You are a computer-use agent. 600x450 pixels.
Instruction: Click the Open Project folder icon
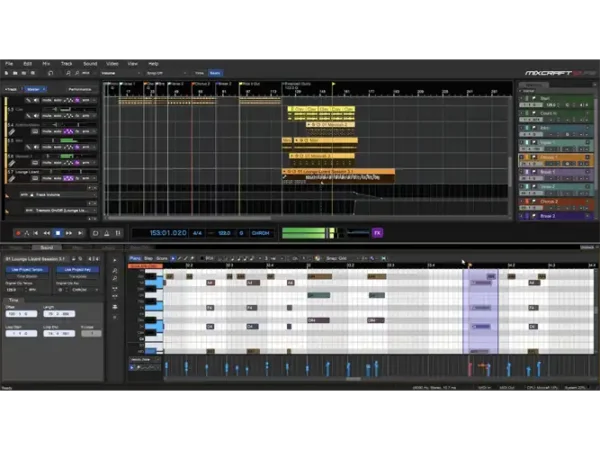(x=15, y=73)
